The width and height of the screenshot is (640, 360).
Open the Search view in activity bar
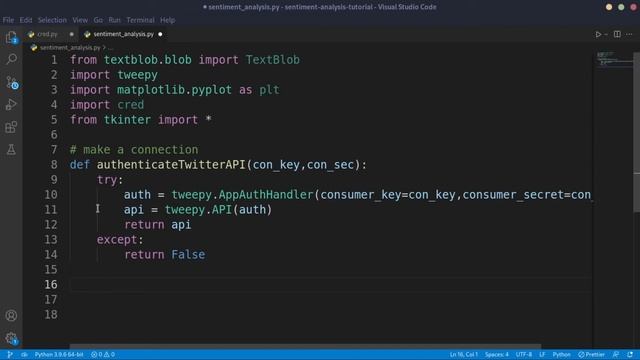[x=11, y=60]
